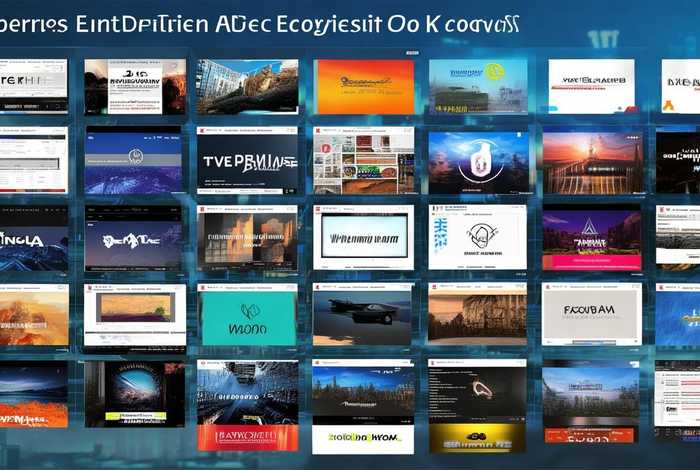Image resolution: width=700 pixels, height=470 pixels.
Task: Click the blue shield emblem in the thumbnail
Action: (x=477, y=160)
